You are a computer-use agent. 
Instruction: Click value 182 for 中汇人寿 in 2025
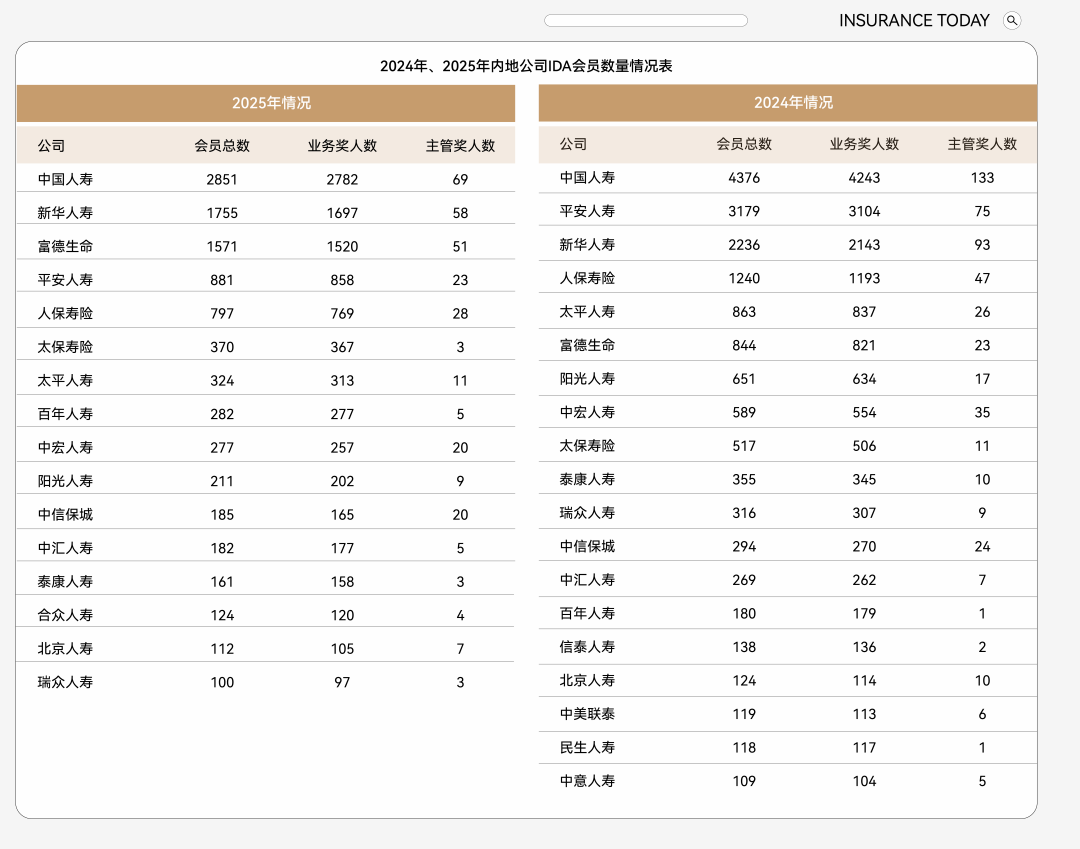click(x=222, y=548)
